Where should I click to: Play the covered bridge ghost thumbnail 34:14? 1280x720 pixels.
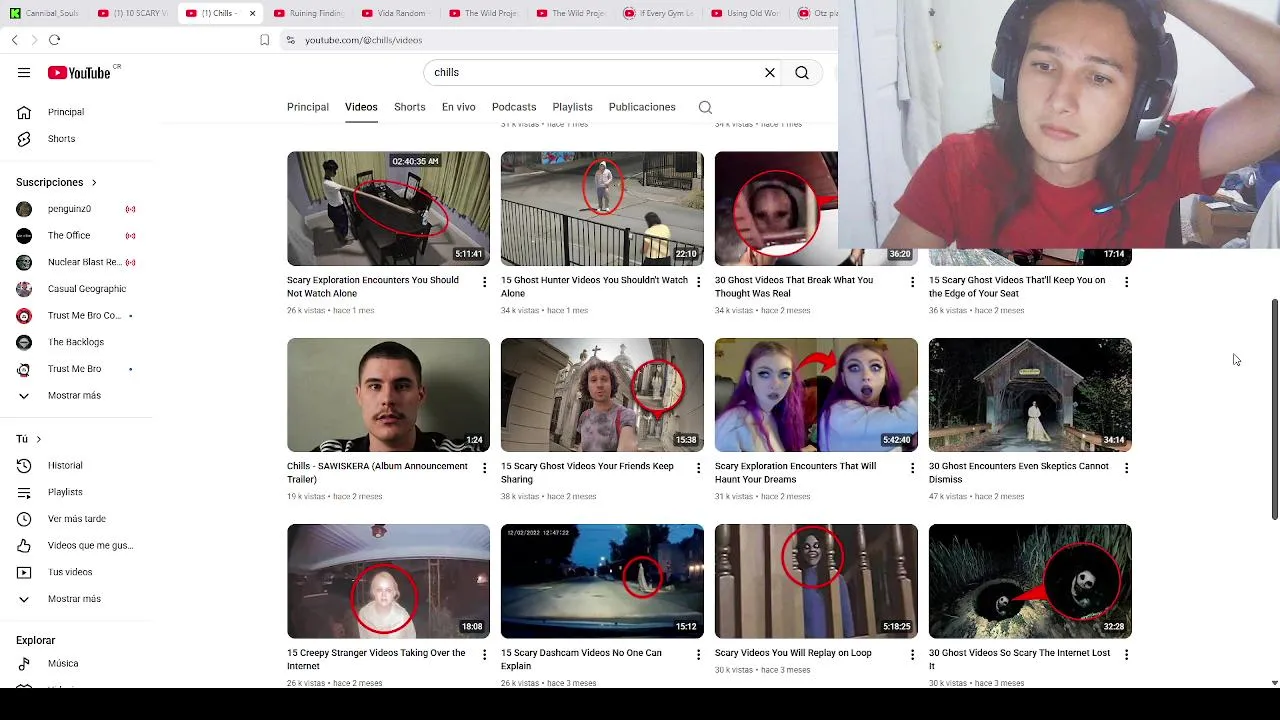(x=1030, y=395)
